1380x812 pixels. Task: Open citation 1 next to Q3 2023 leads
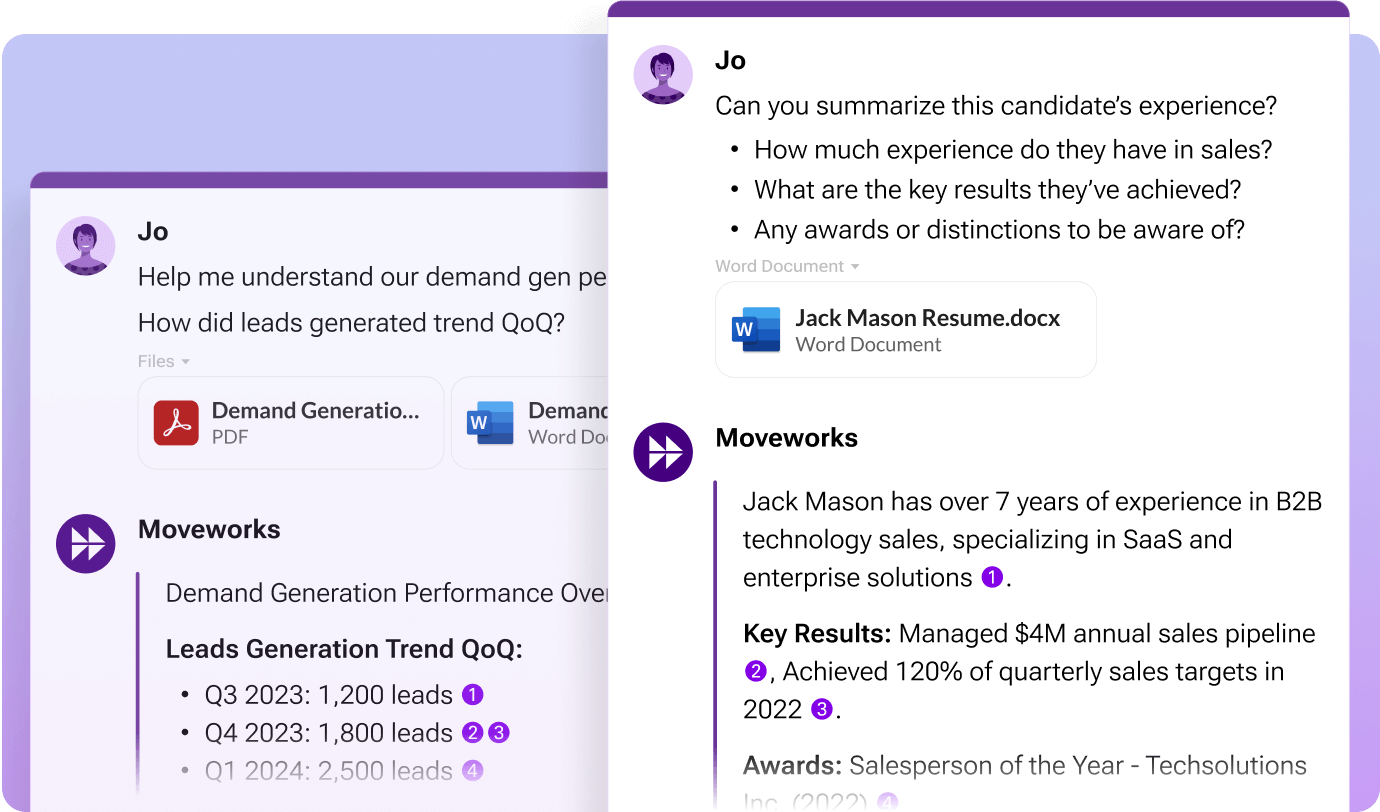pyautogui.click(x=473, y=695)
